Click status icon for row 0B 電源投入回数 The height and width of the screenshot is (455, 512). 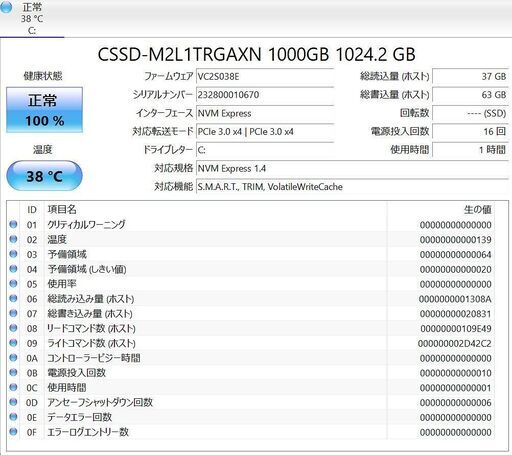pos(13,372)
